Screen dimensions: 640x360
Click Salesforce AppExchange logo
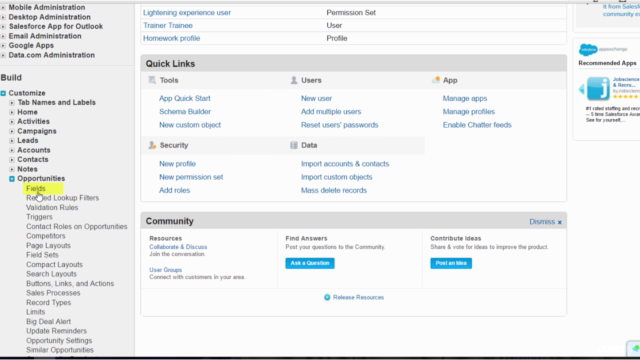tap(603, 49)
